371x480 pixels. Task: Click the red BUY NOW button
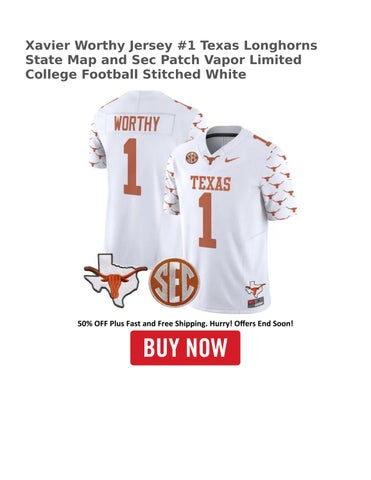pyautogui.click(x=185, y=348)
